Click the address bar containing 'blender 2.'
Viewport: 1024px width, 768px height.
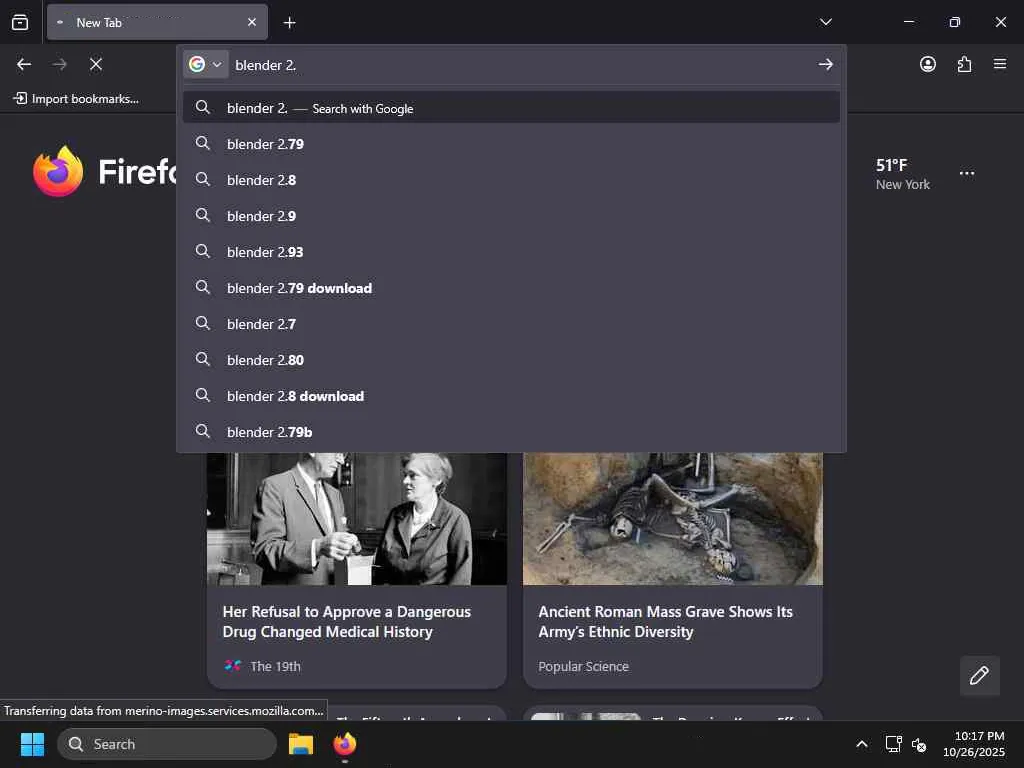521,65
